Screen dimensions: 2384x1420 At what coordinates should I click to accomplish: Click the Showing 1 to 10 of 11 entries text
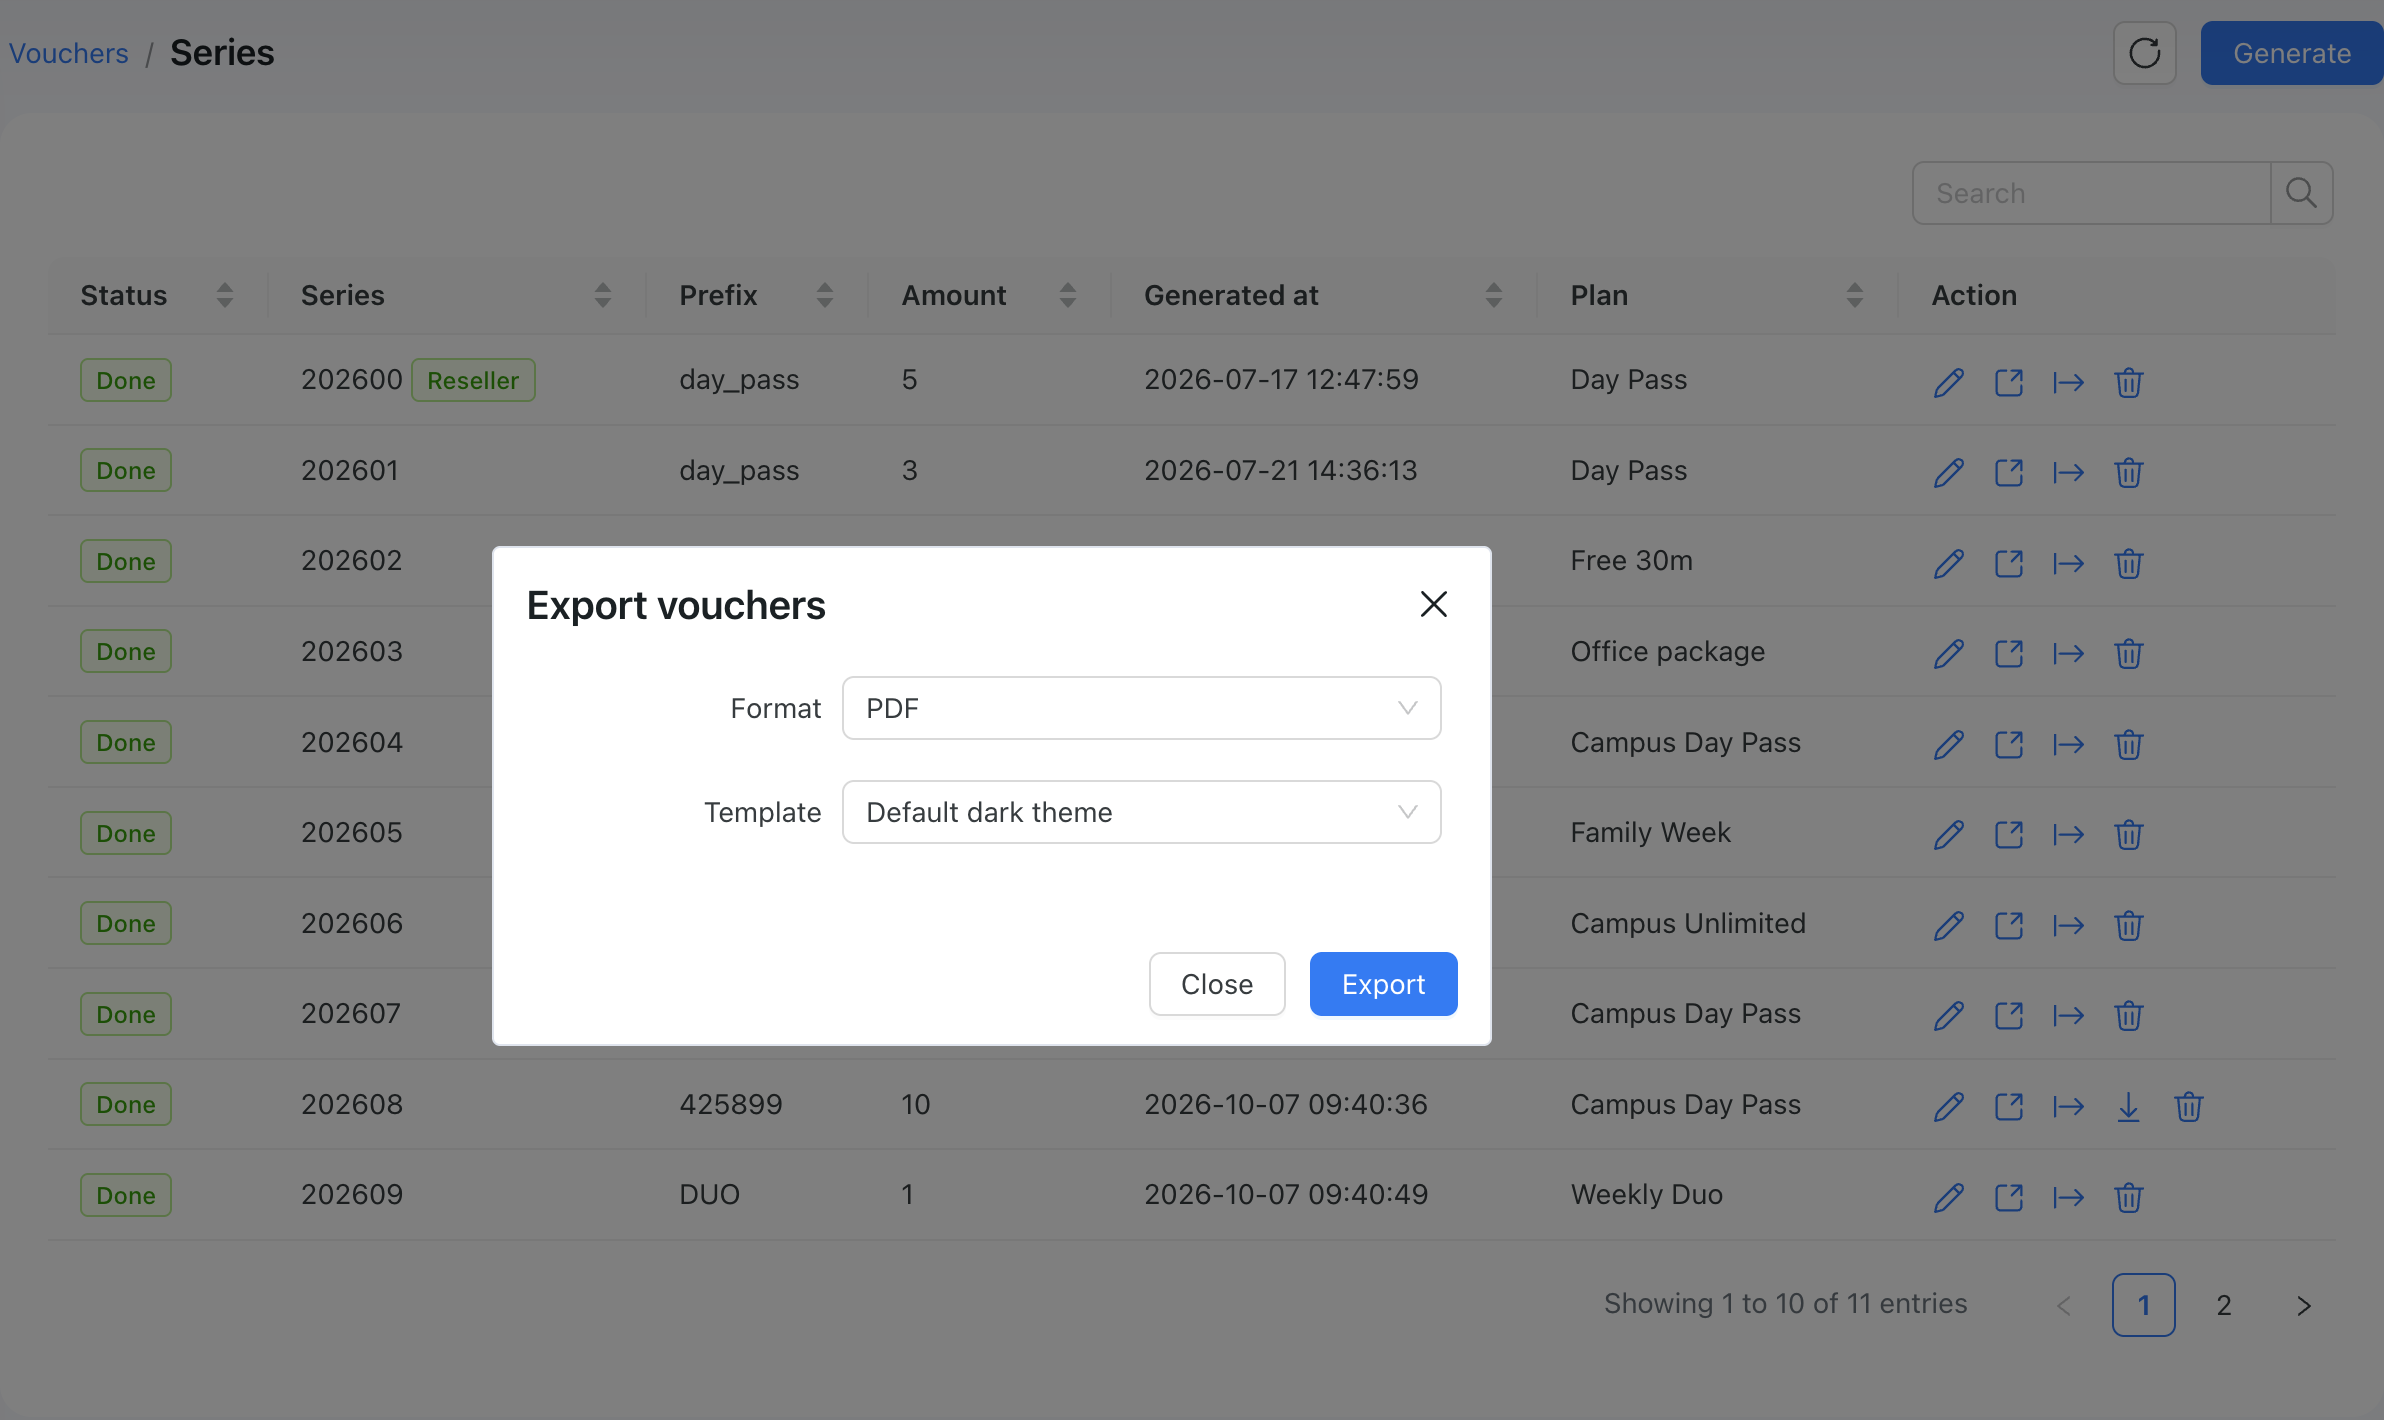click(x=1786, y=1303)
